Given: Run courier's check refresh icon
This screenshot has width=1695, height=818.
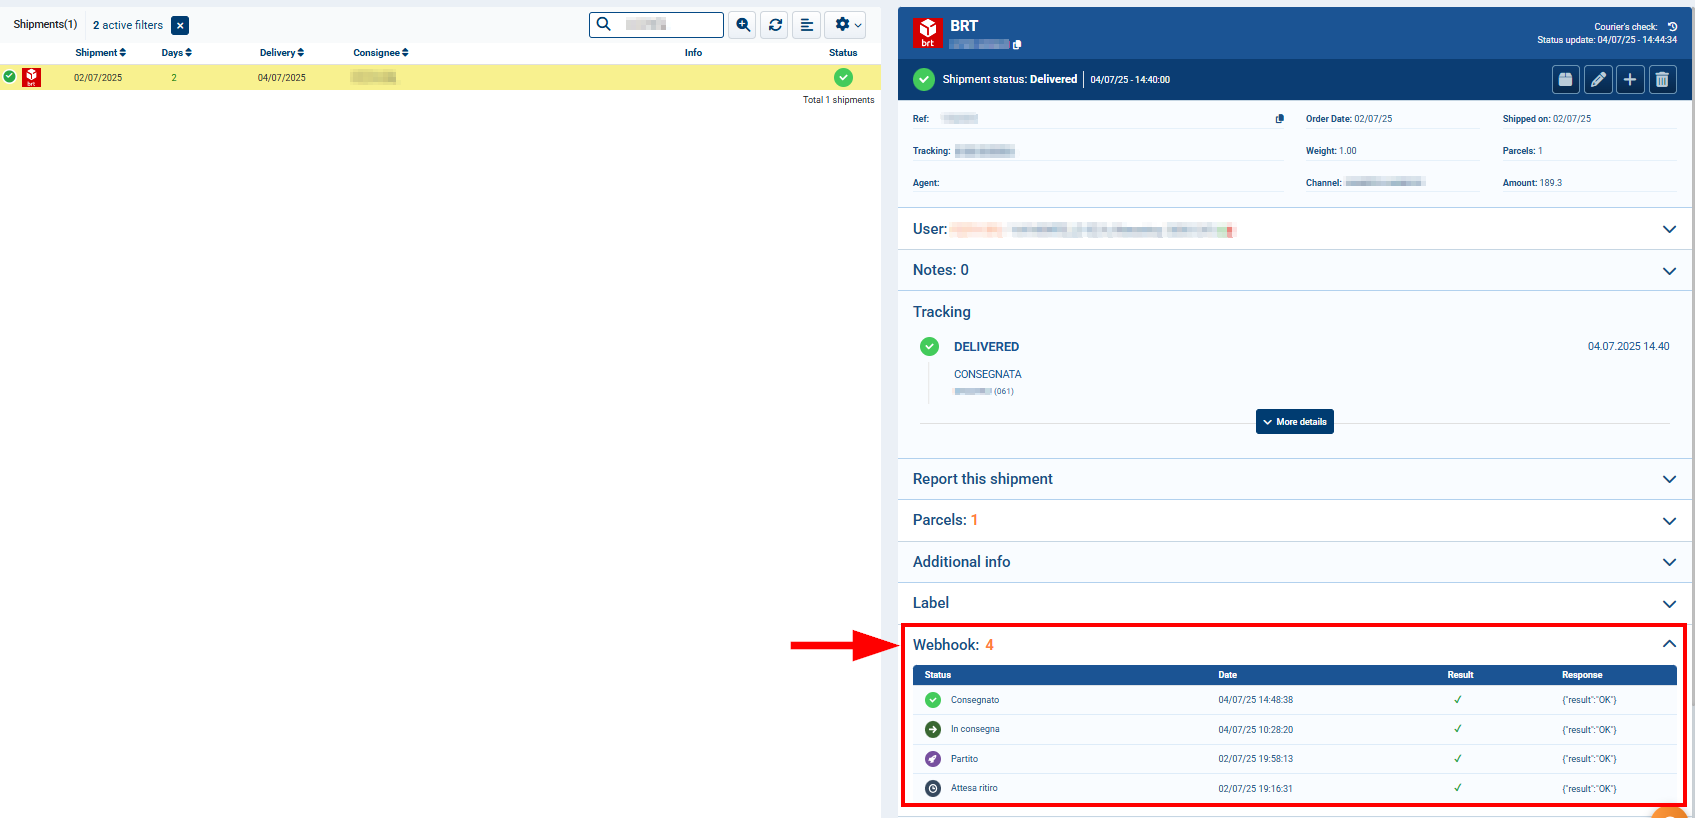Looking at the screenshot, I should point(1672,27).
